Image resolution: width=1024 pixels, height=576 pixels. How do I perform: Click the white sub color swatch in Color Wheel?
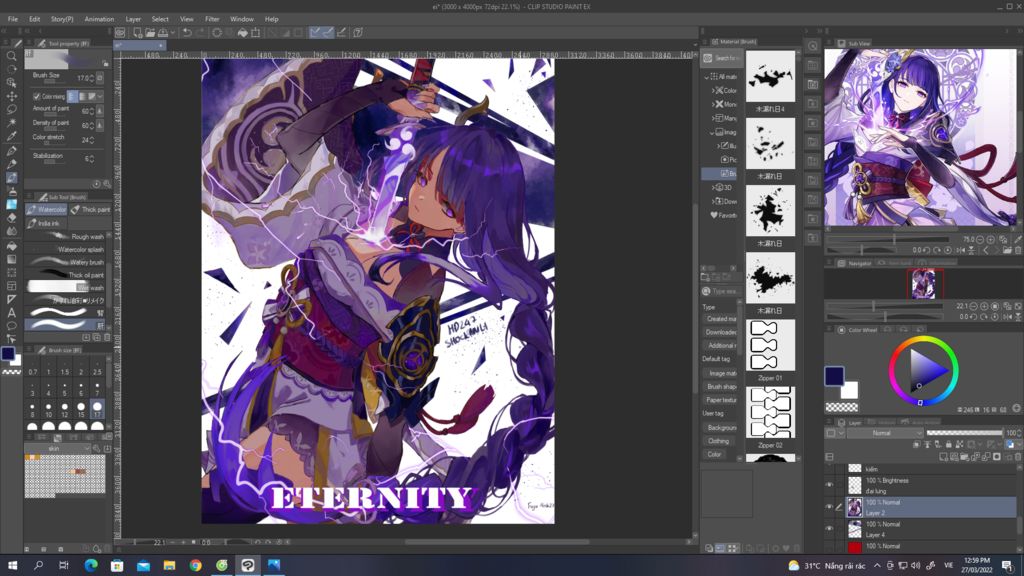[x=849, y=391]
